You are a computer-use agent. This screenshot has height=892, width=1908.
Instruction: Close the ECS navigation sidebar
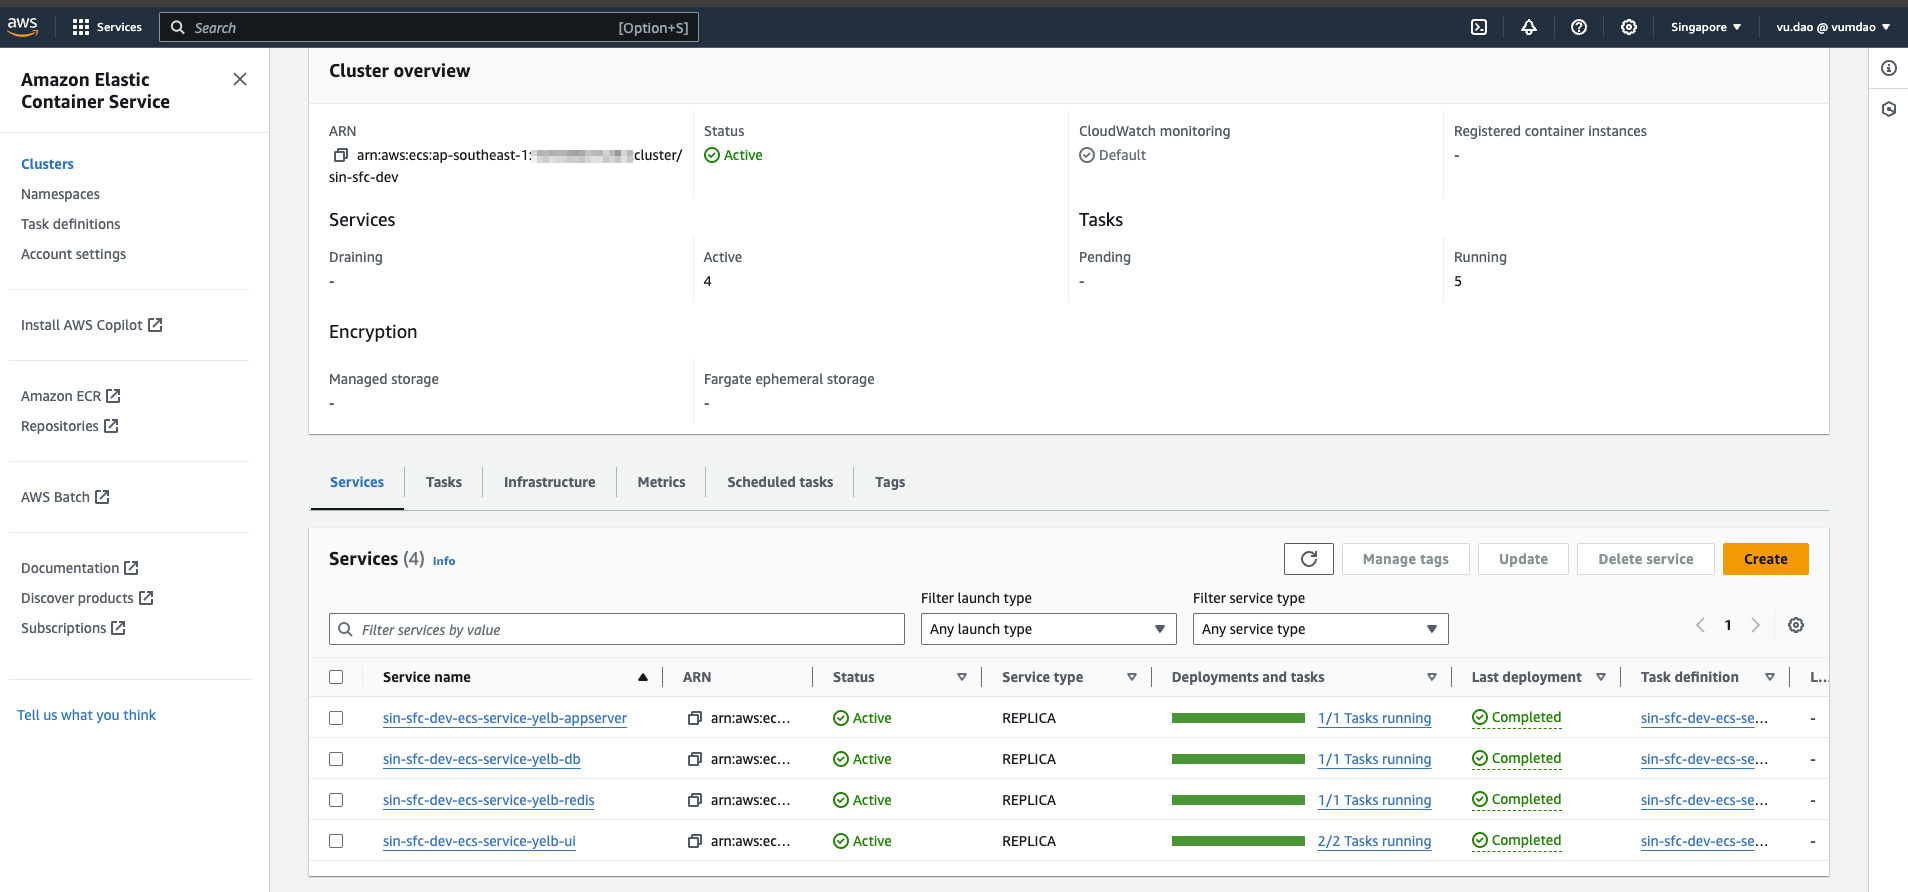pyautogui.click(x=240, y=79)
